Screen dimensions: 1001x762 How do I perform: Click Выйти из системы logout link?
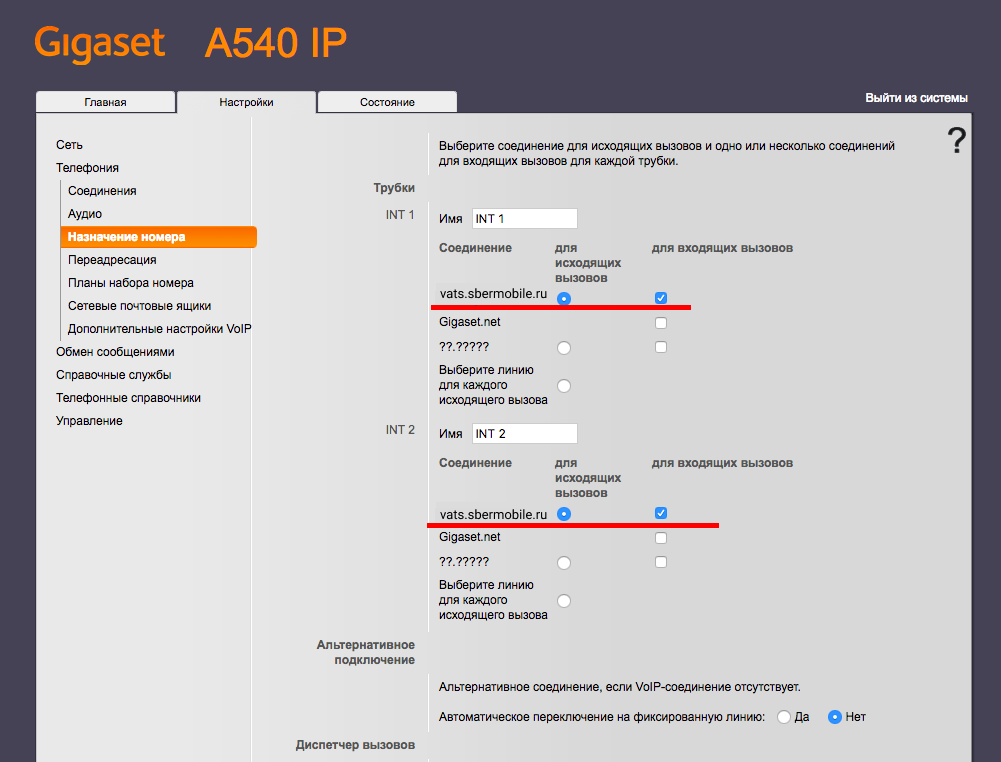coord(916,98)
